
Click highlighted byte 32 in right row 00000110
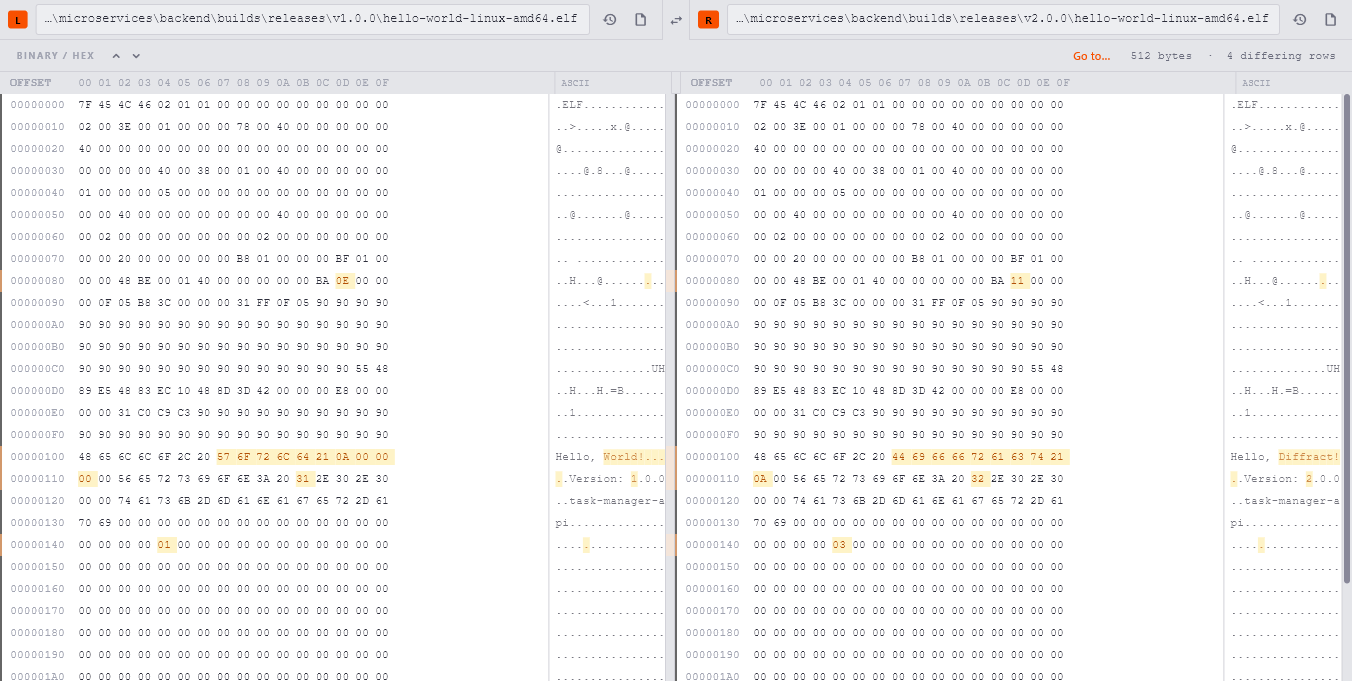(x=980, y=479)
